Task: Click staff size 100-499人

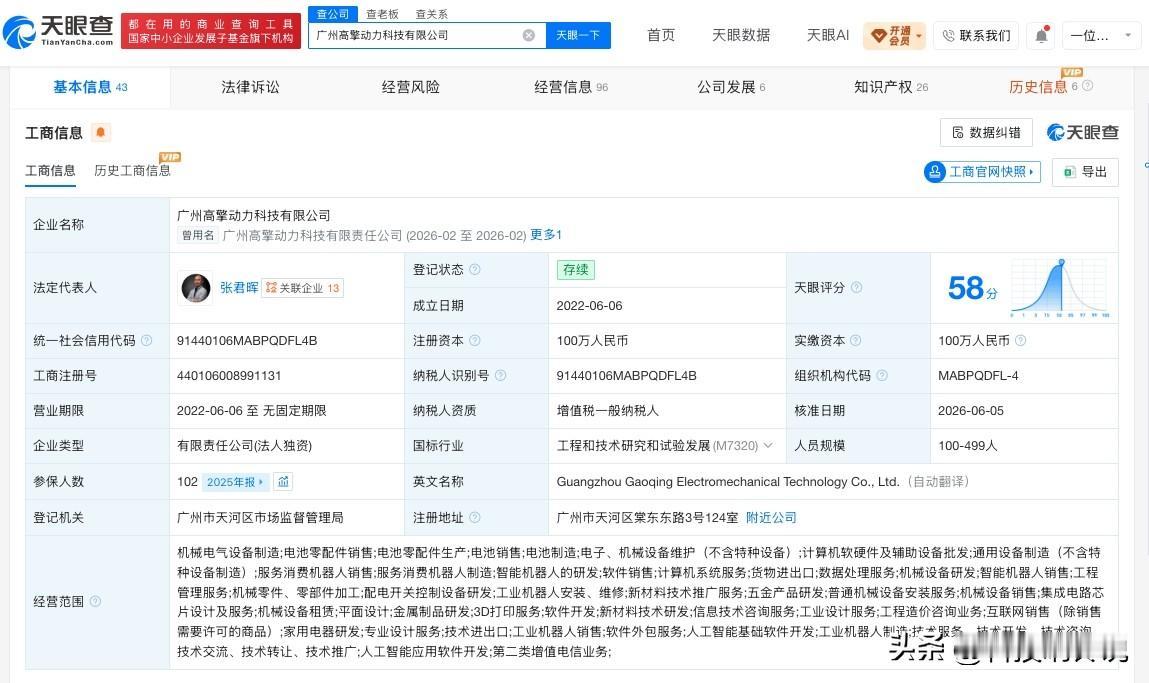Action: tap(967, 446)
